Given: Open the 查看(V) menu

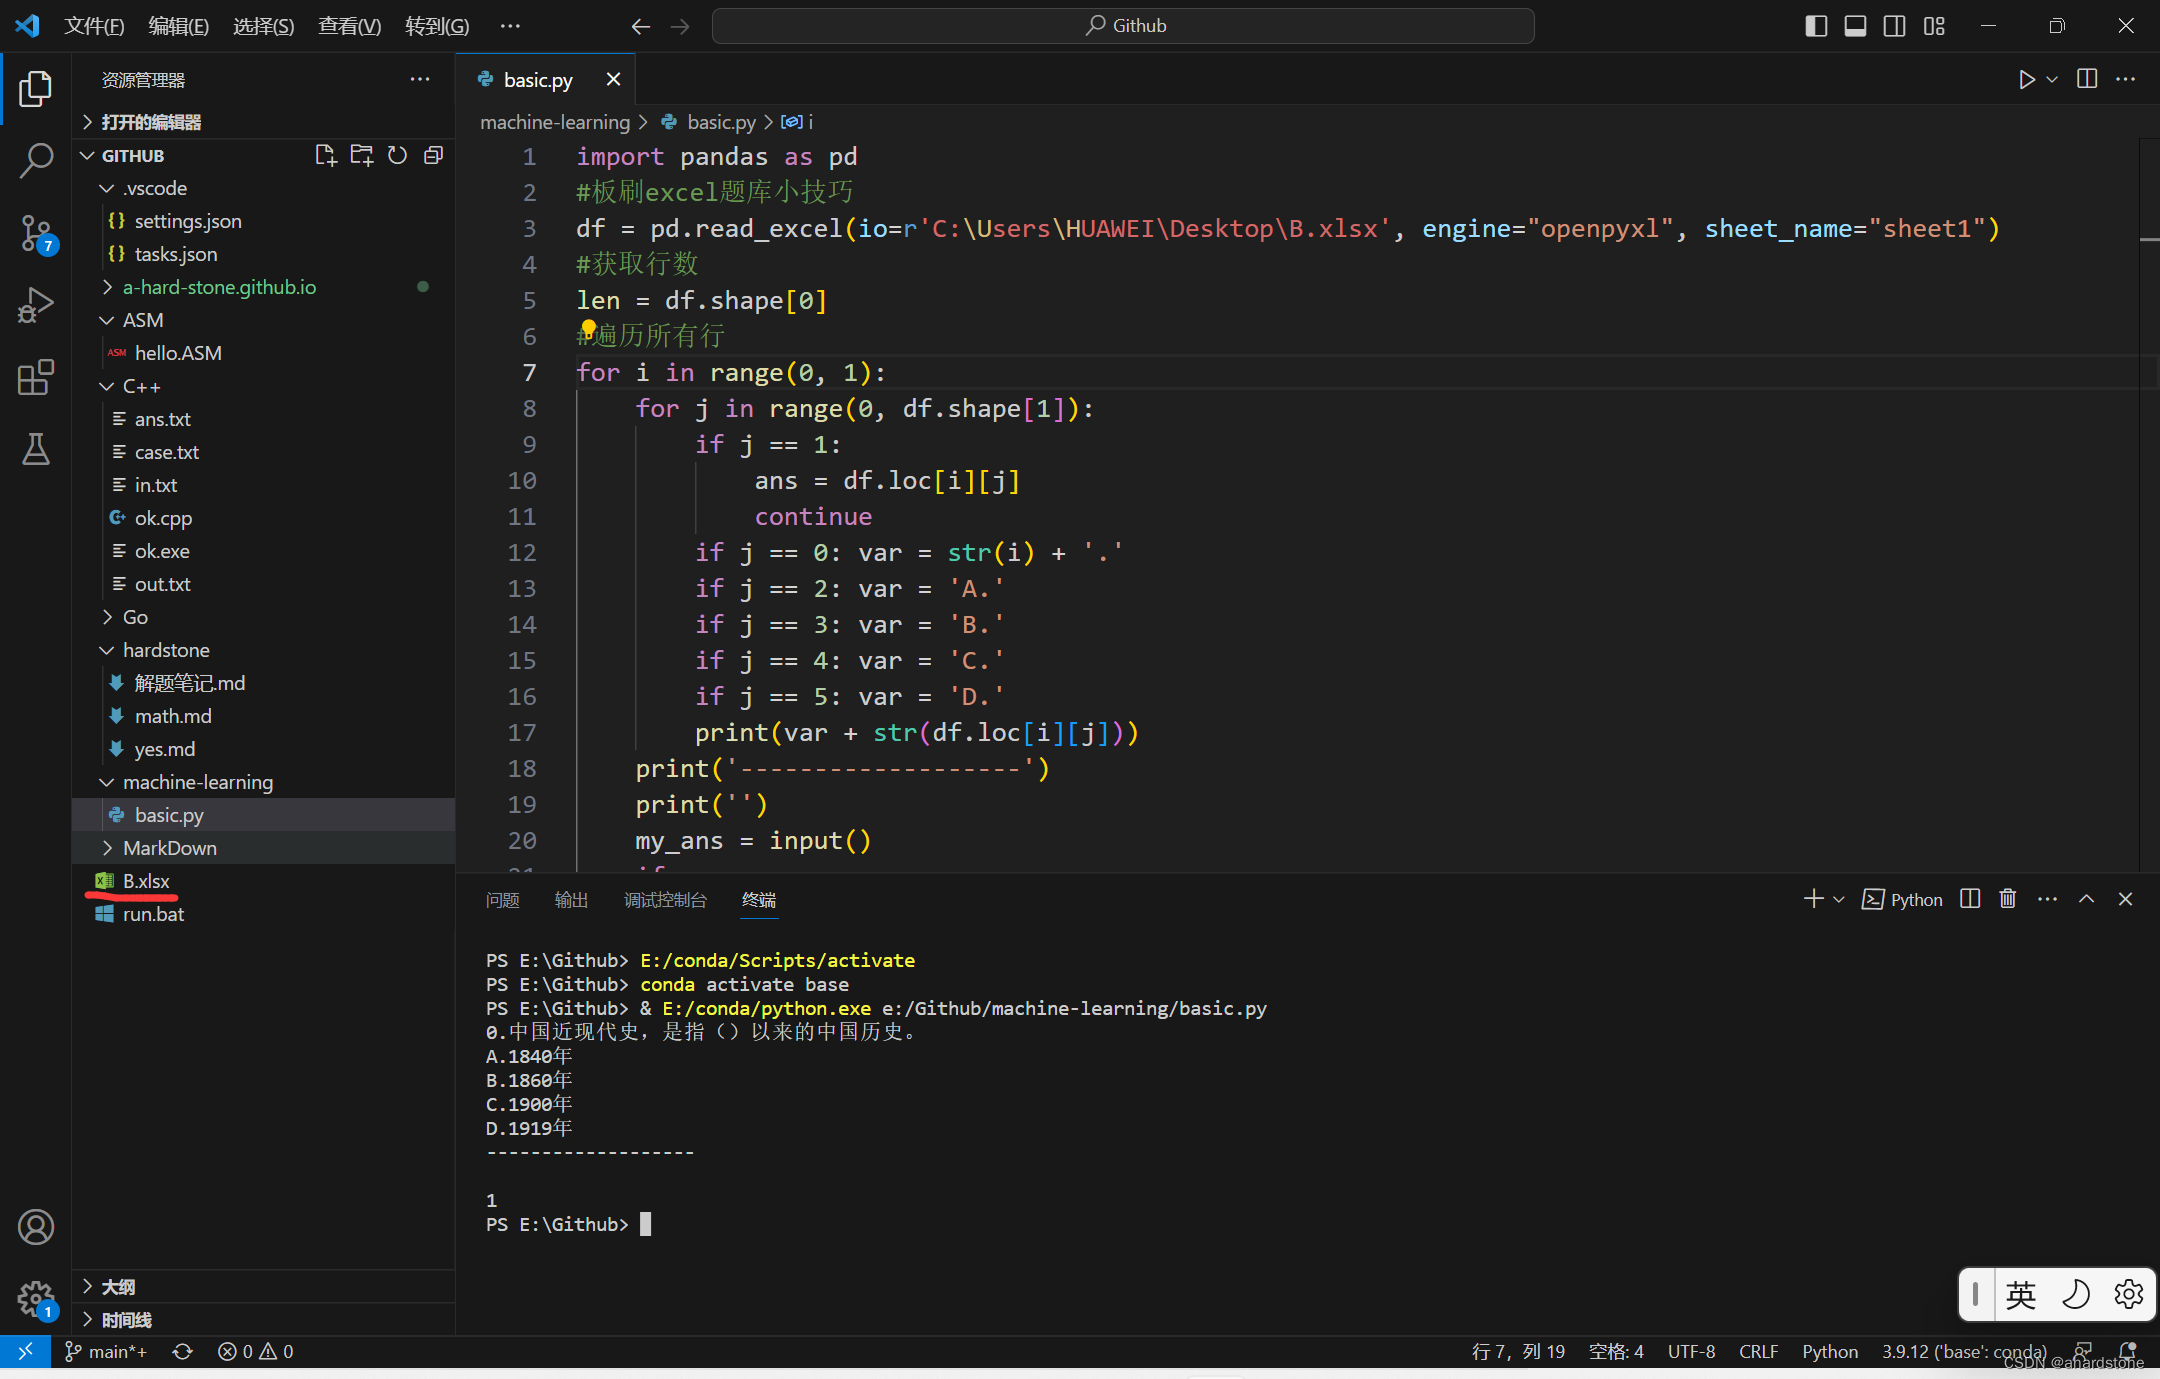Looking at the screenshot, I should (349, 26).
